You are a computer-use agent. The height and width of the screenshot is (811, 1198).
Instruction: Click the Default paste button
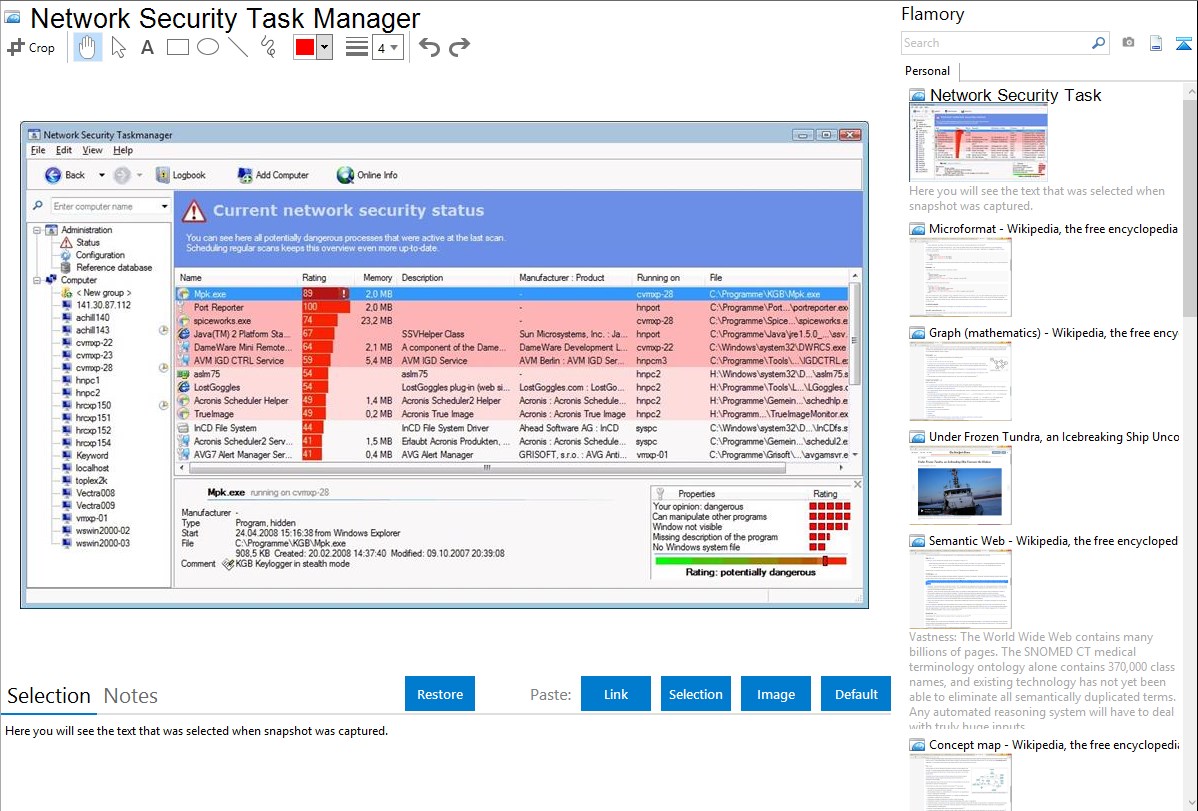pyautogui.click(x=856, y=694)
